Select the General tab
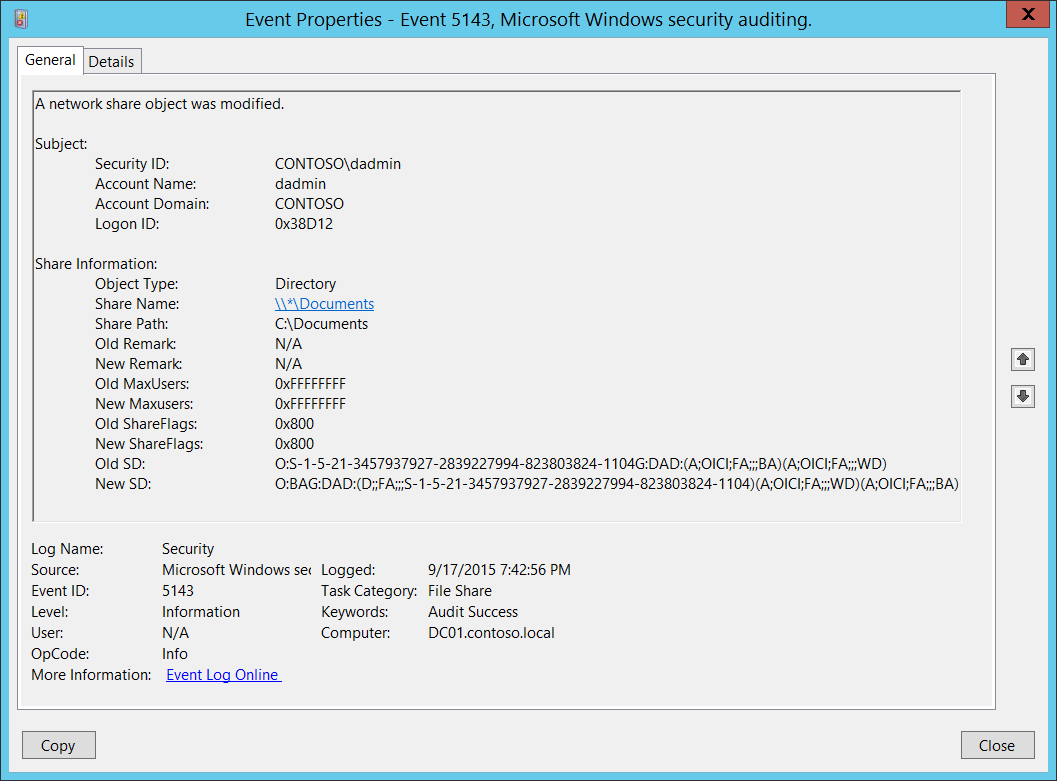1057x781 pixels. point(50,60)
